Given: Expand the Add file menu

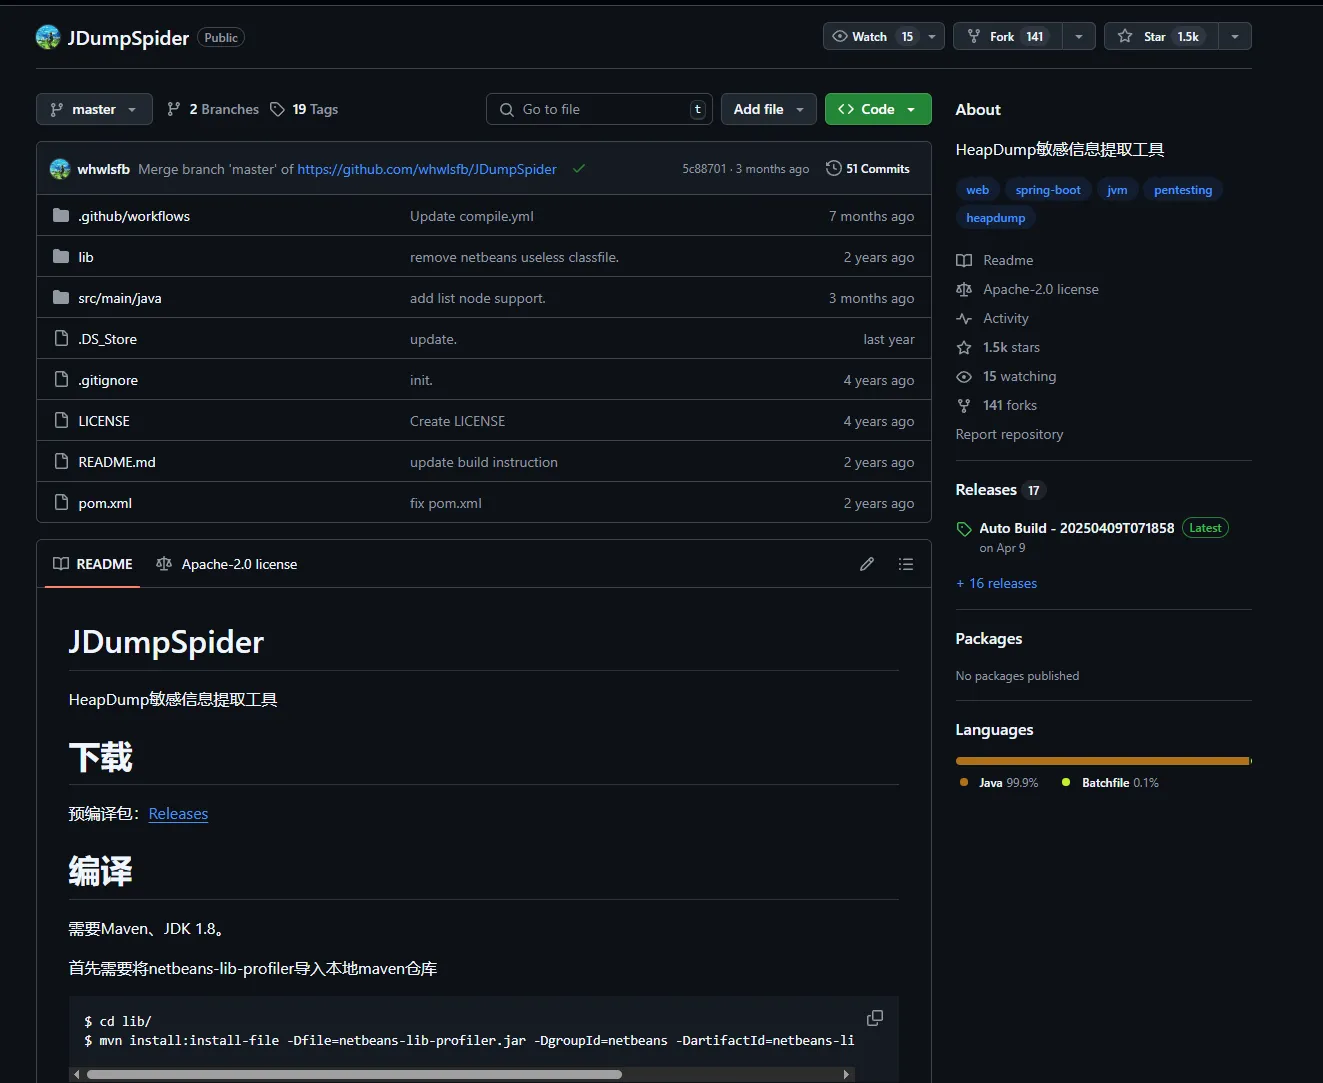Looking at the screenshot, I should tap(768, 109).
